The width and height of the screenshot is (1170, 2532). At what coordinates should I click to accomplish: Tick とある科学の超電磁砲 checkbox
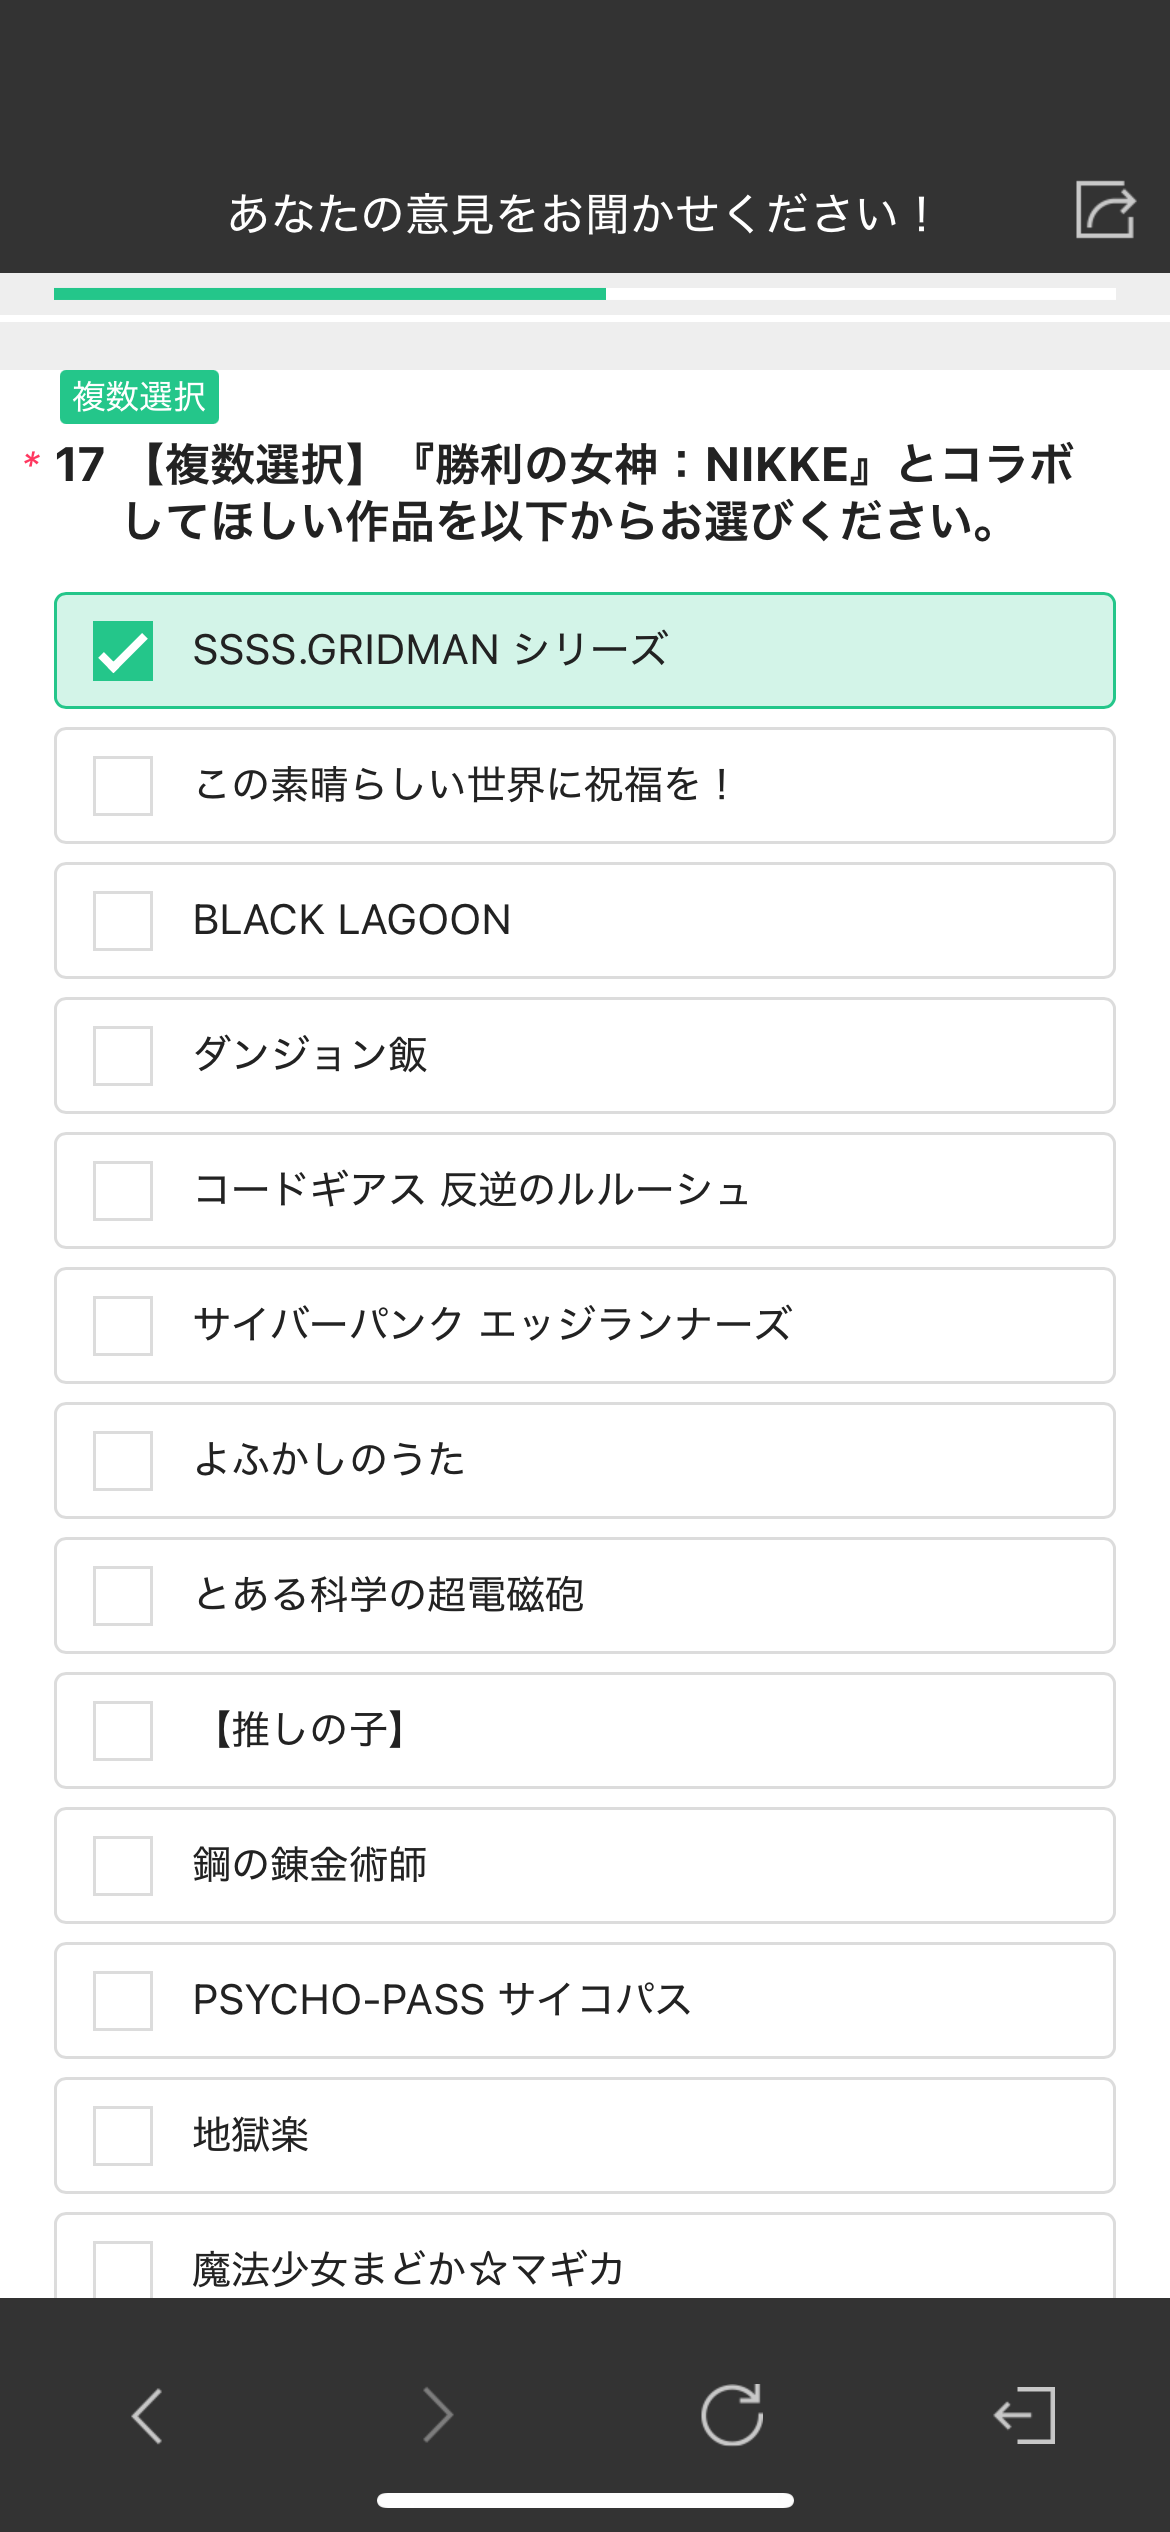click(123, 1596)
